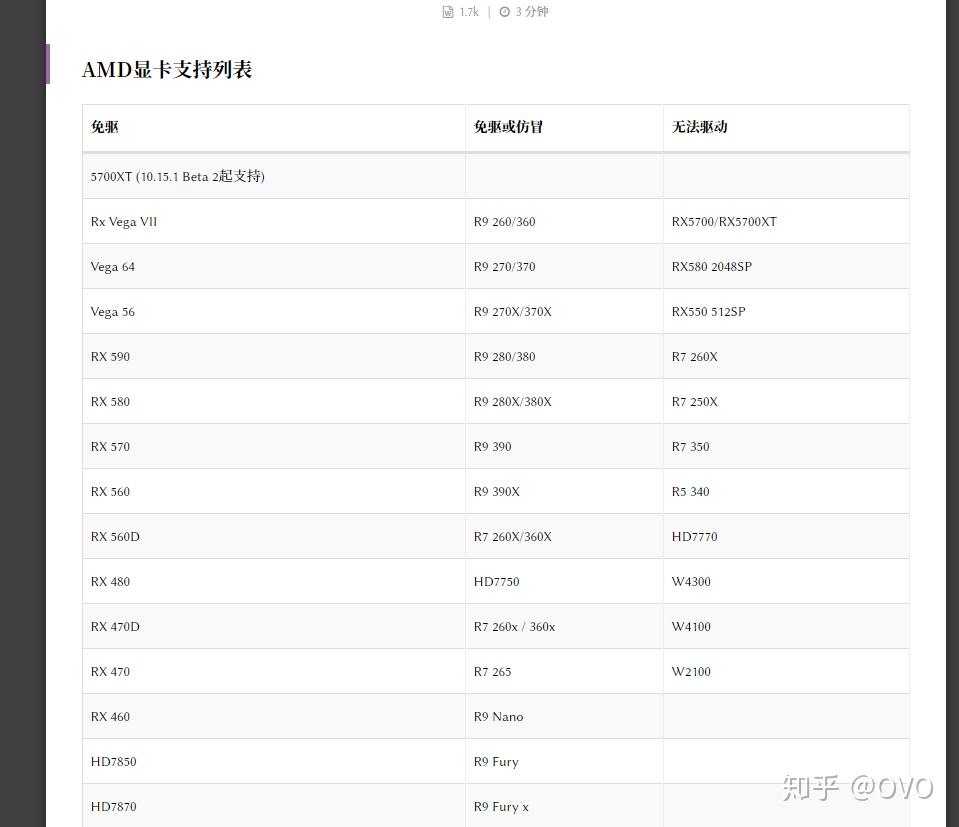959x827 pixels.
Task: Click the 'R9 260/360' cell
Action: pos(564,221)
